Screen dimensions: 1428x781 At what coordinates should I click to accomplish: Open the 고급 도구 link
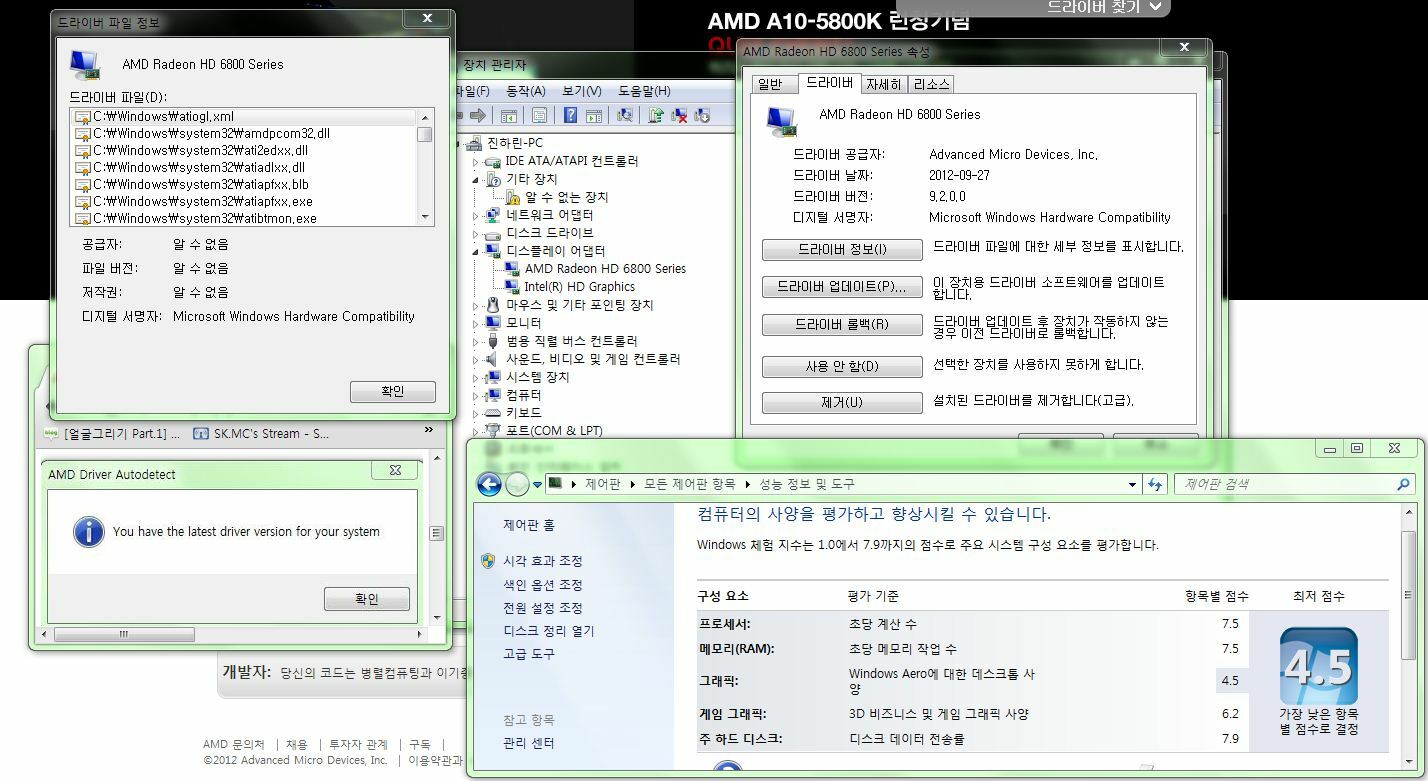pyautogui.click(x=528, y=654)
